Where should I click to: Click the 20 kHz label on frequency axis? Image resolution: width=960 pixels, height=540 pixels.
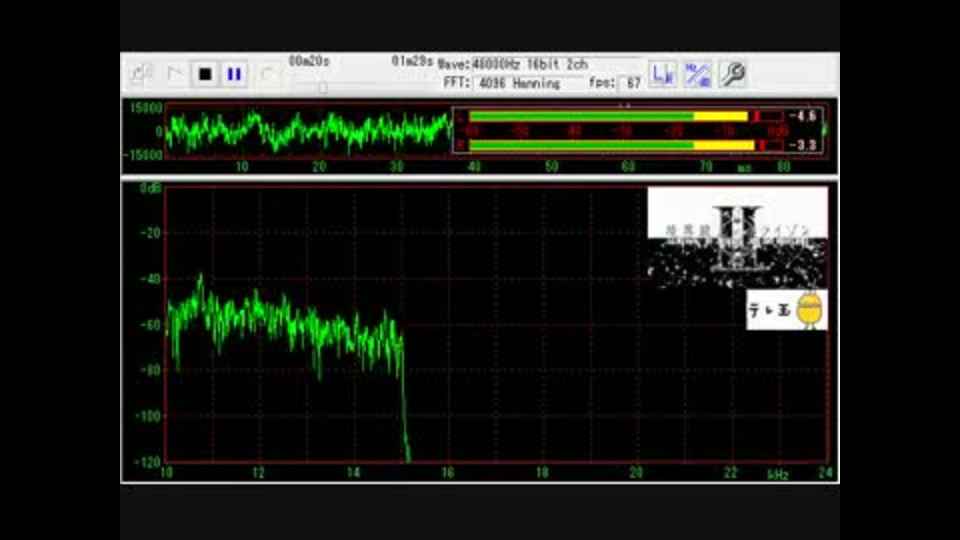(x=636, y=472)
